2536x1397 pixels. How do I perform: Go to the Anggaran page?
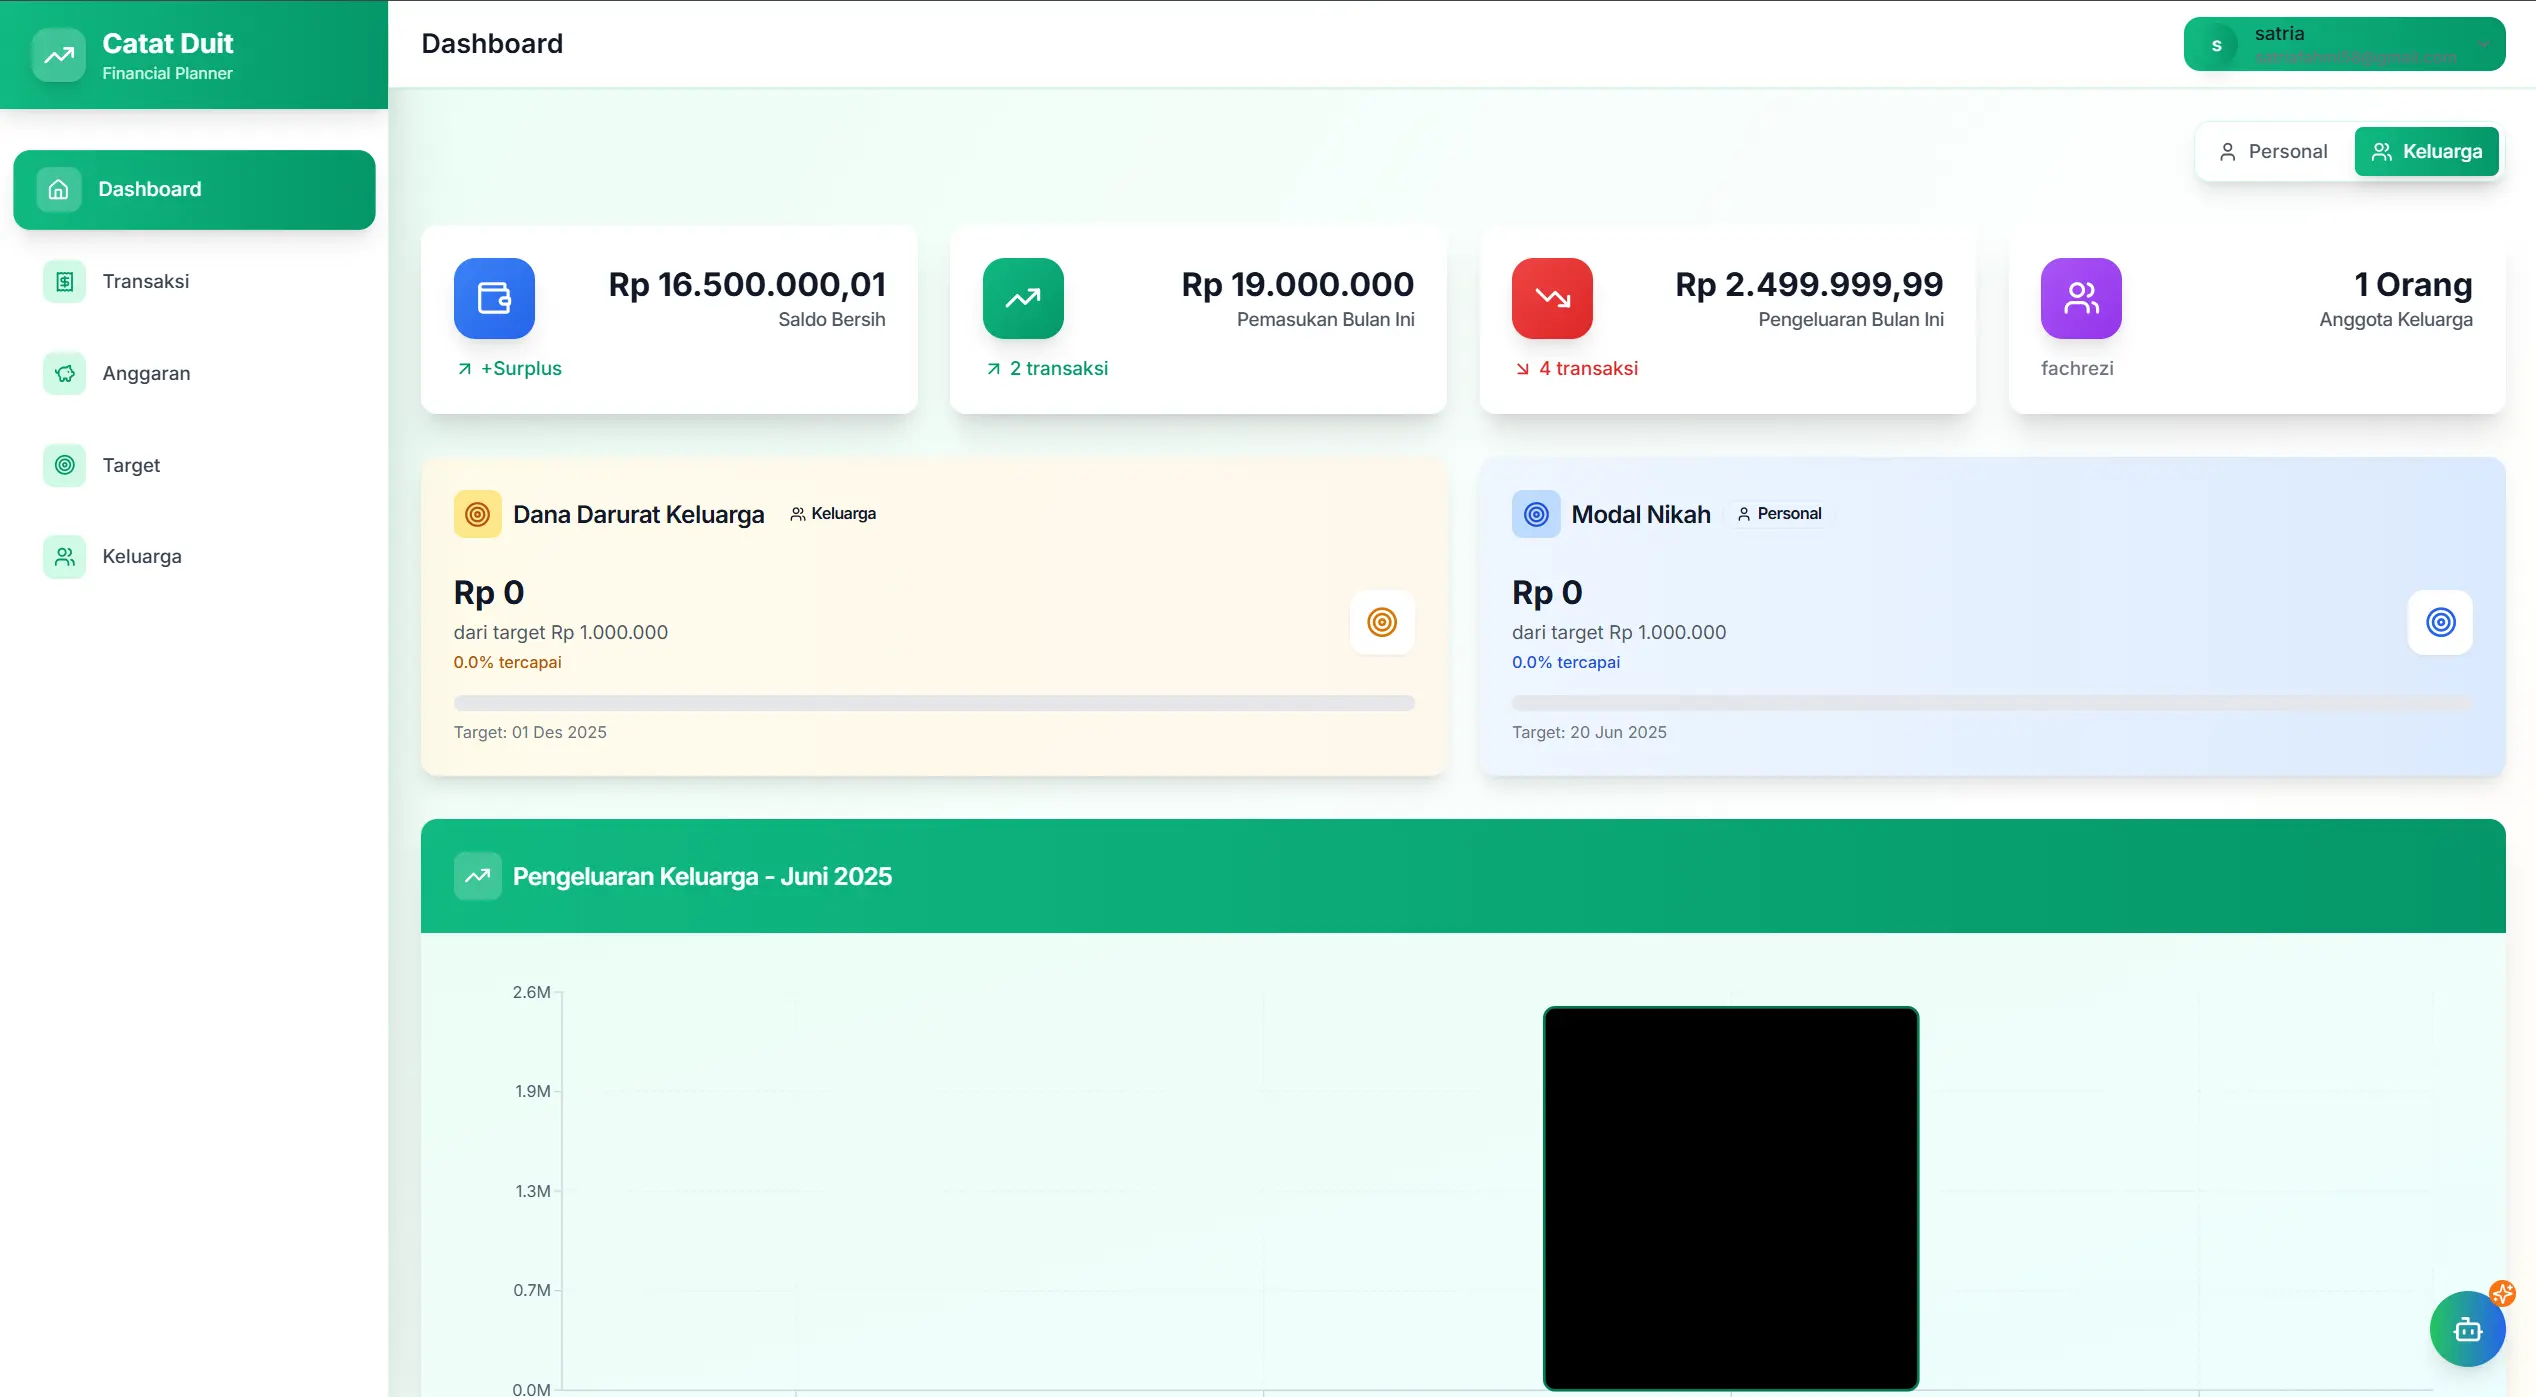point(146,373)
